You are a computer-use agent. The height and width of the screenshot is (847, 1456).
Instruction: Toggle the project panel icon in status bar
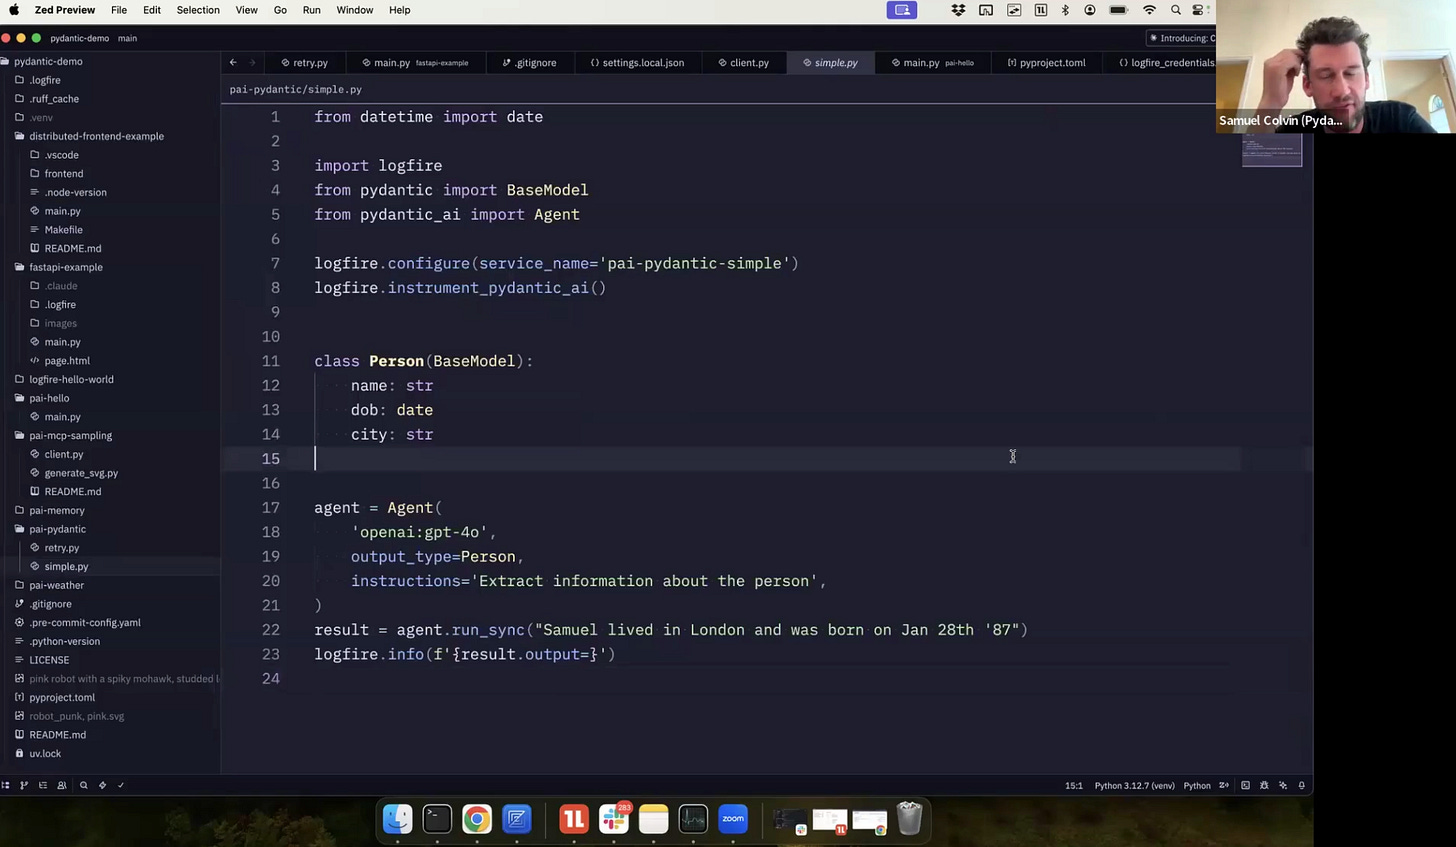[x=5, y=785]
